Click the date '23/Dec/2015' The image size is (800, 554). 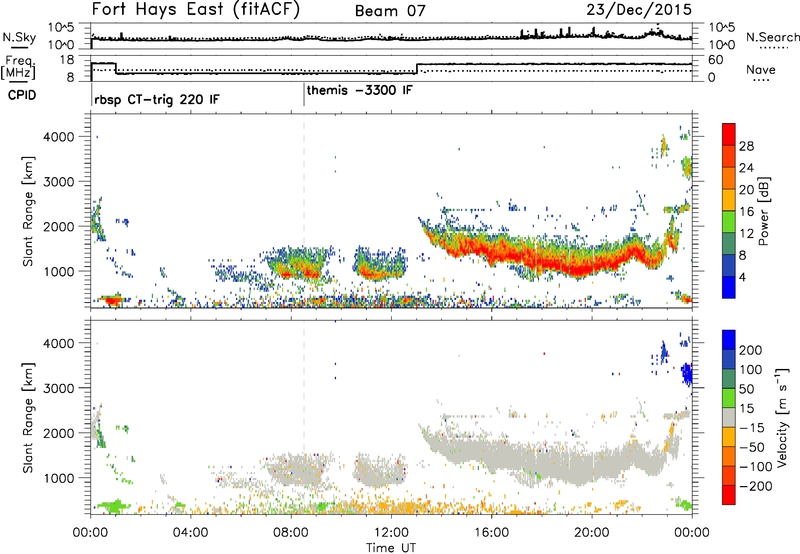[639, 10]
